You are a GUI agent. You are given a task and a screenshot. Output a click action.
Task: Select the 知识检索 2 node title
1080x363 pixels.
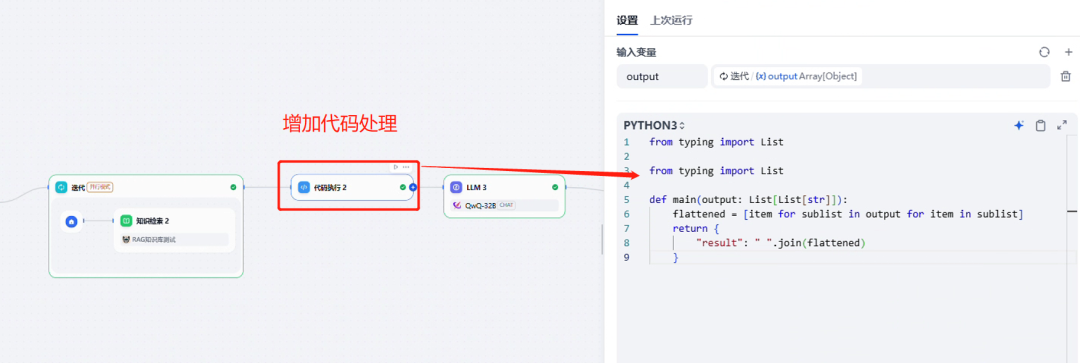click(153, 221)
